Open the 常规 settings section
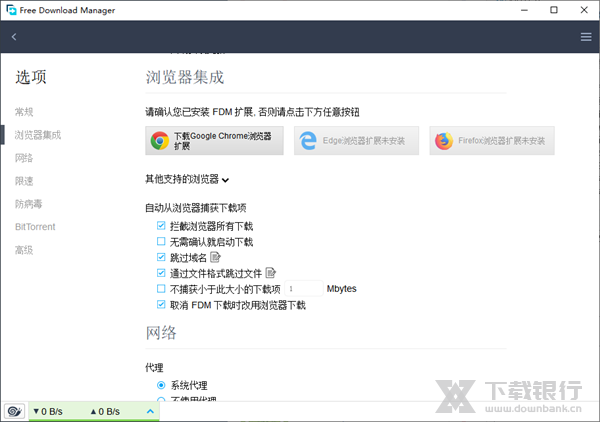Image resolution: width=600 pixels, height=422 pixels. pos(24,112)
